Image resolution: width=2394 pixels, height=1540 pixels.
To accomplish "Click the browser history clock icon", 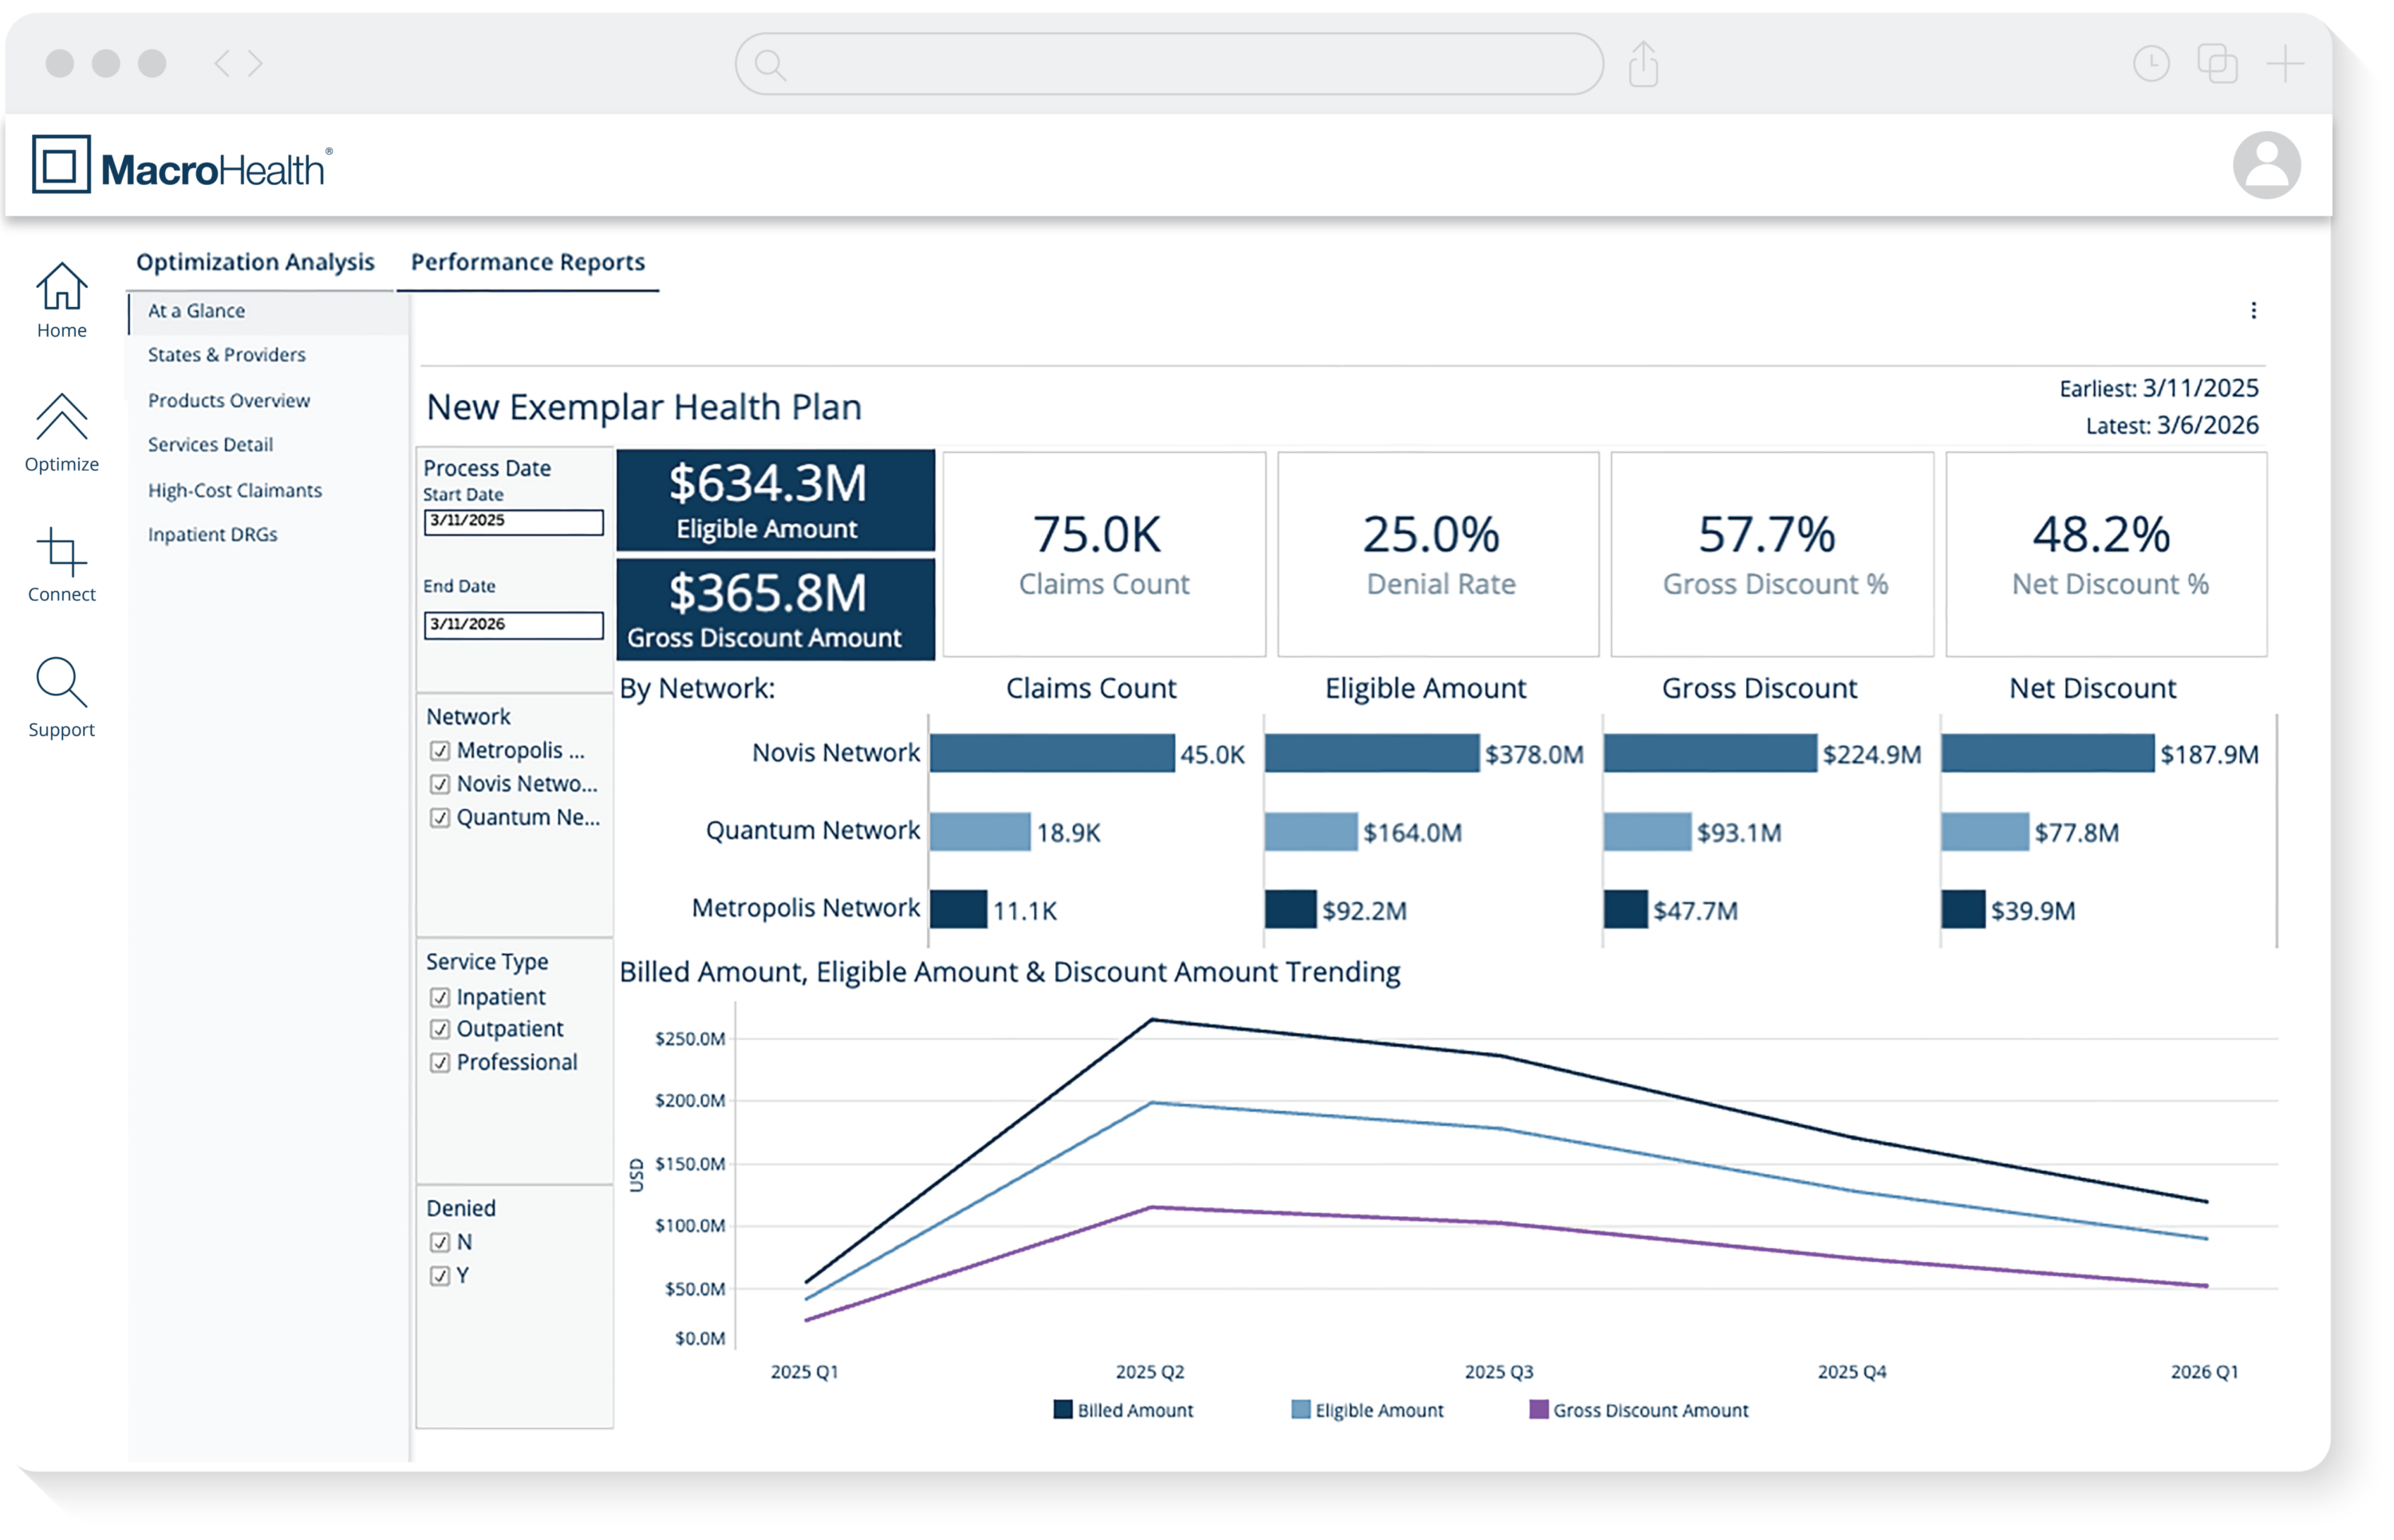I will (2151, 65).
